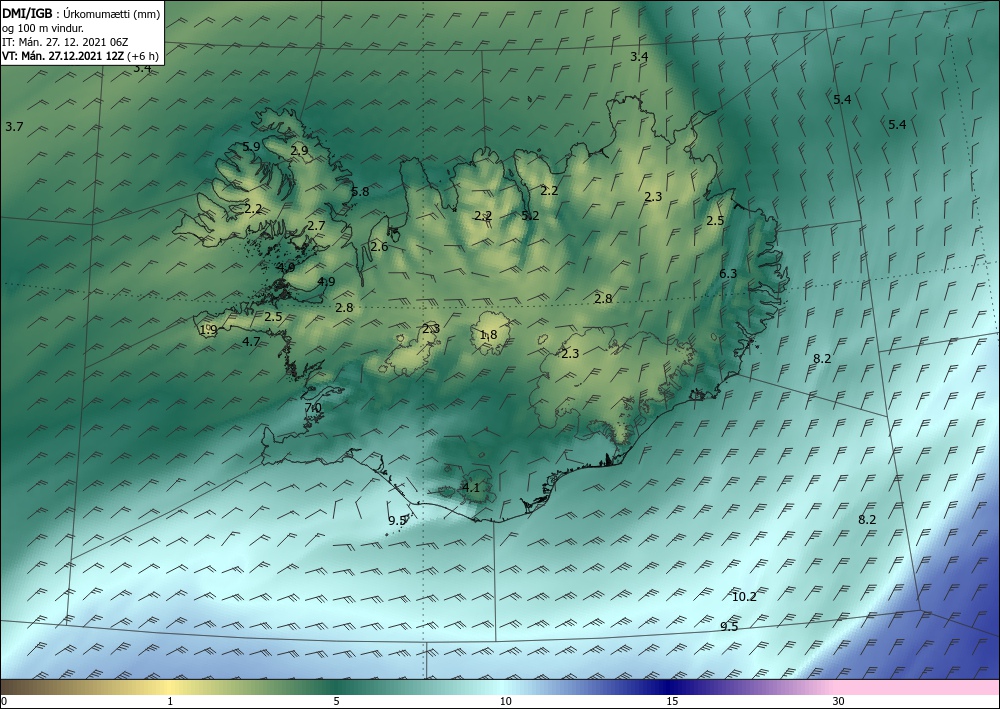
Task: Click the 4.7 precipitation value
Action: [251, 342]
